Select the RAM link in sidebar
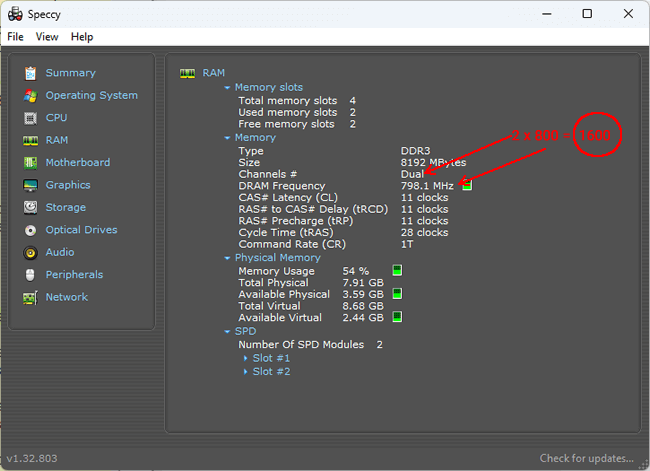Screen dimensions: 650x471 [x=56, y=140]
